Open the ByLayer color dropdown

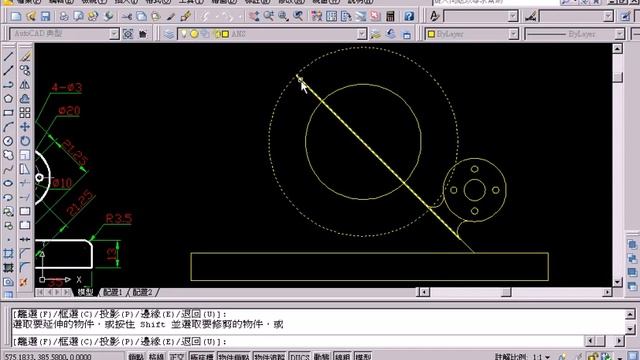coord(513,34)
